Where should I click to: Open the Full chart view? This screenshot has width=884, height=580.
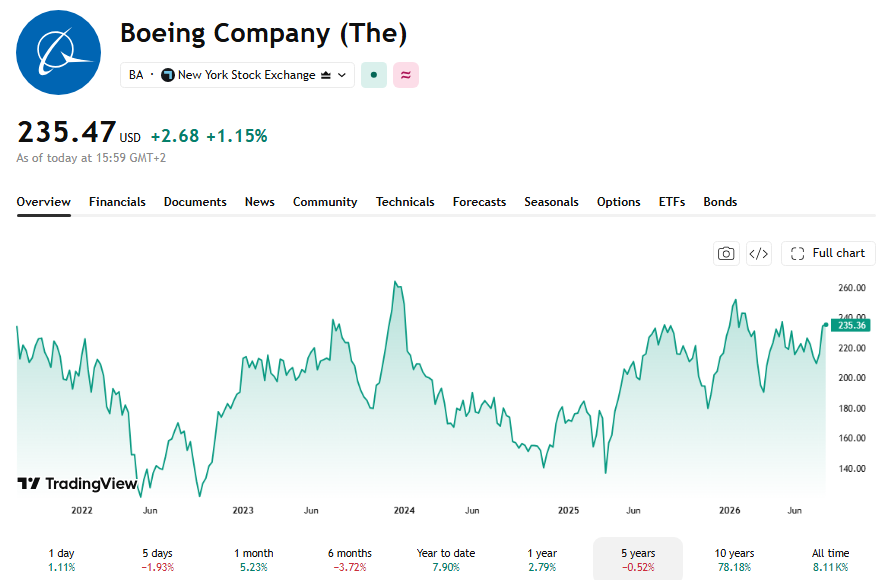(x=828, y=254)
